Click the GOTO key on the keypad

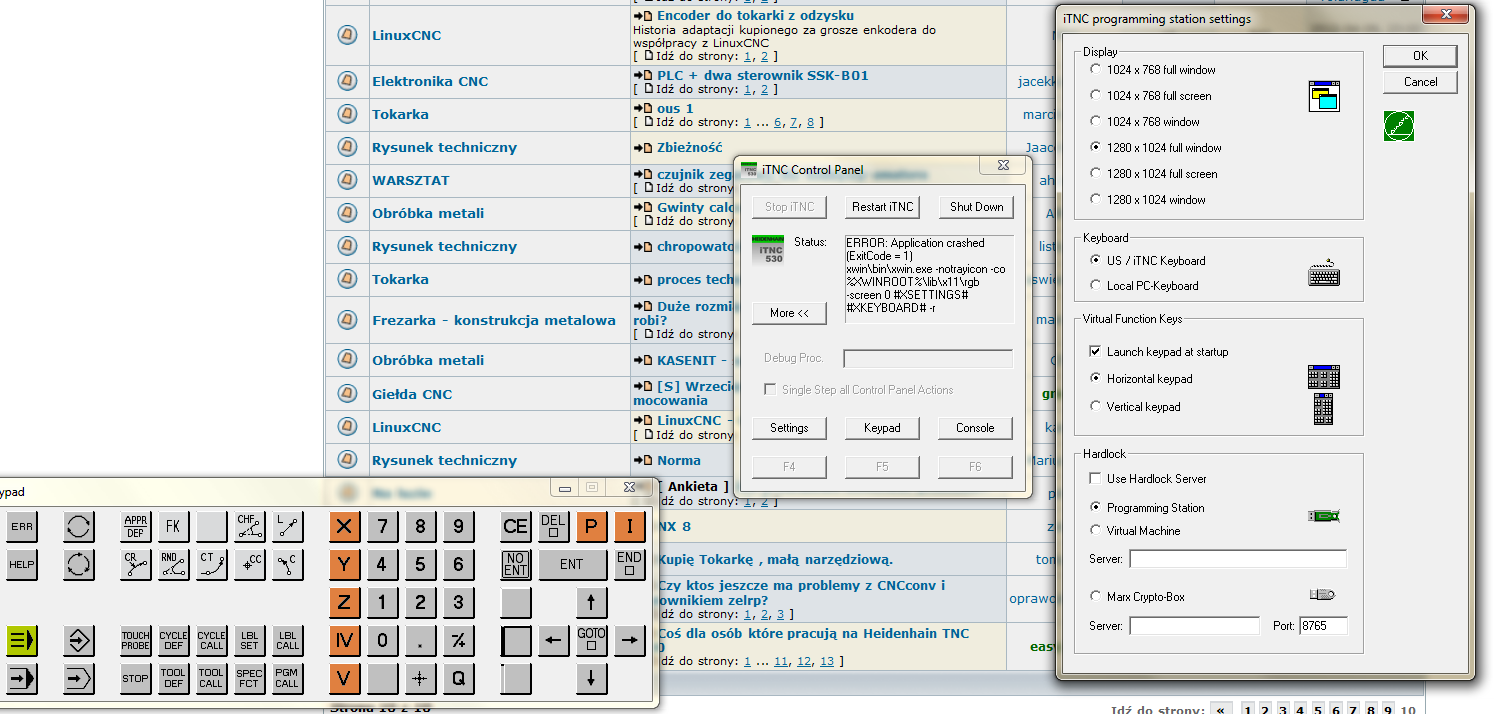click(592, 640)
